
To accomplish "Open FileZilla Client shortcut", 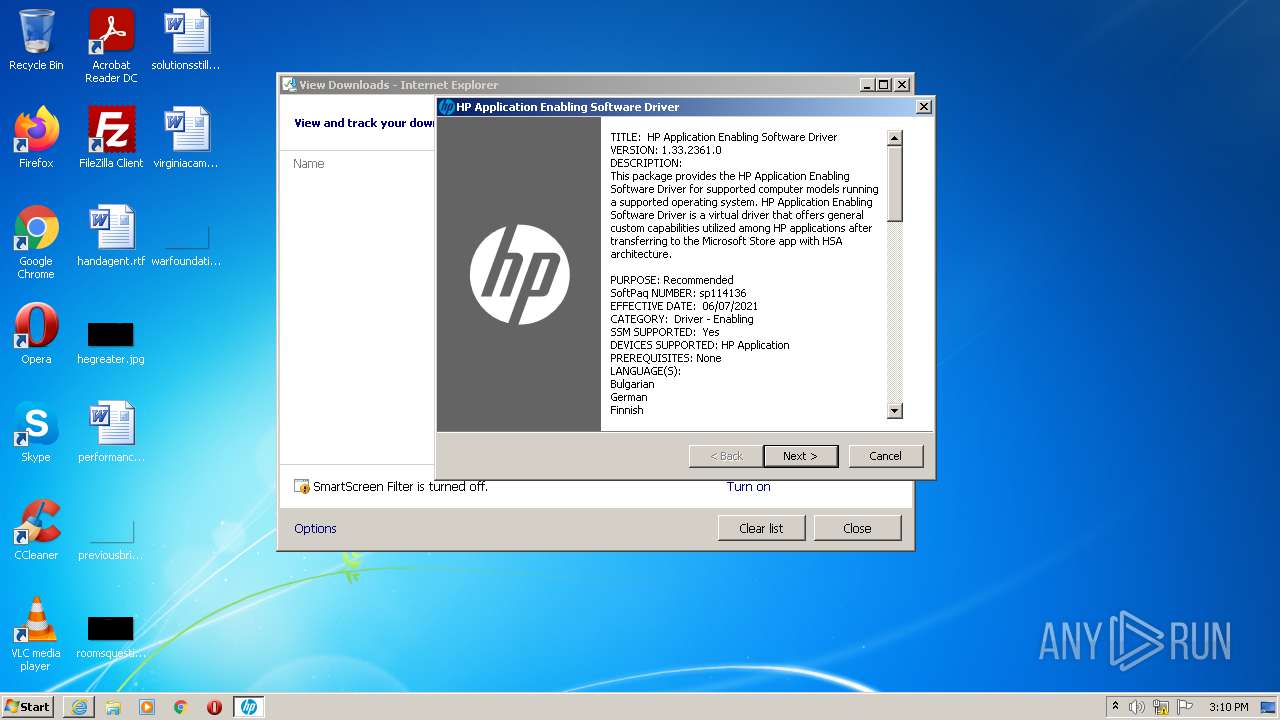I will pyautogui.click(x=111, y=138).
